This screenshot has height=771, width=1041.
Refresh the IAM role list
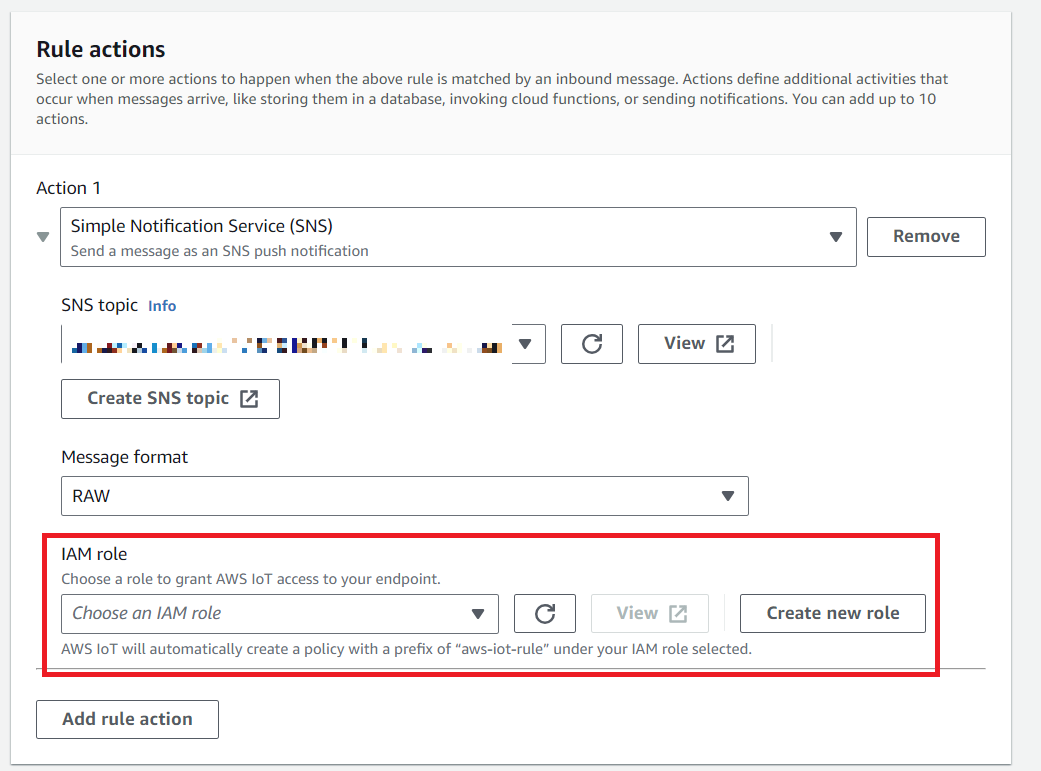click(x=545, y=614)
